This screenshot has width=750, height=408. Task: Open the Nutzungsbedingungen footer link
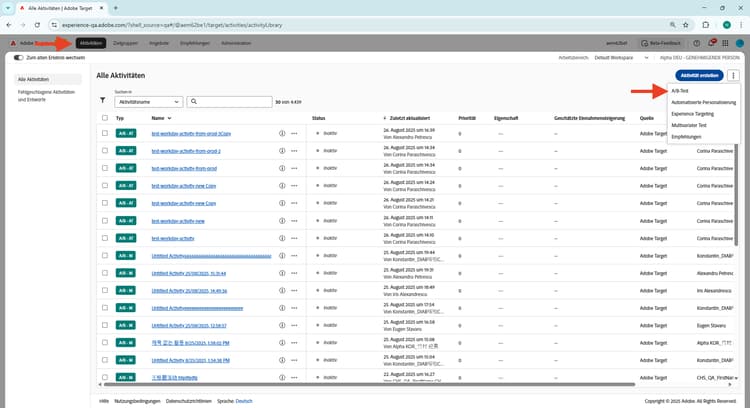137,401
